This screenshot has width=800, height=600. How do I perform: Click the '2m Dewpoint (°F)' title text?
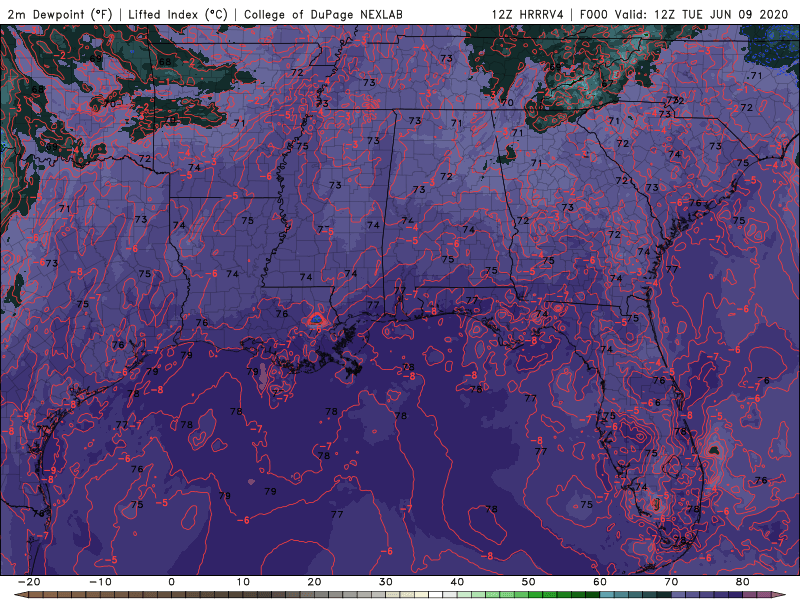tap(60, 14)
